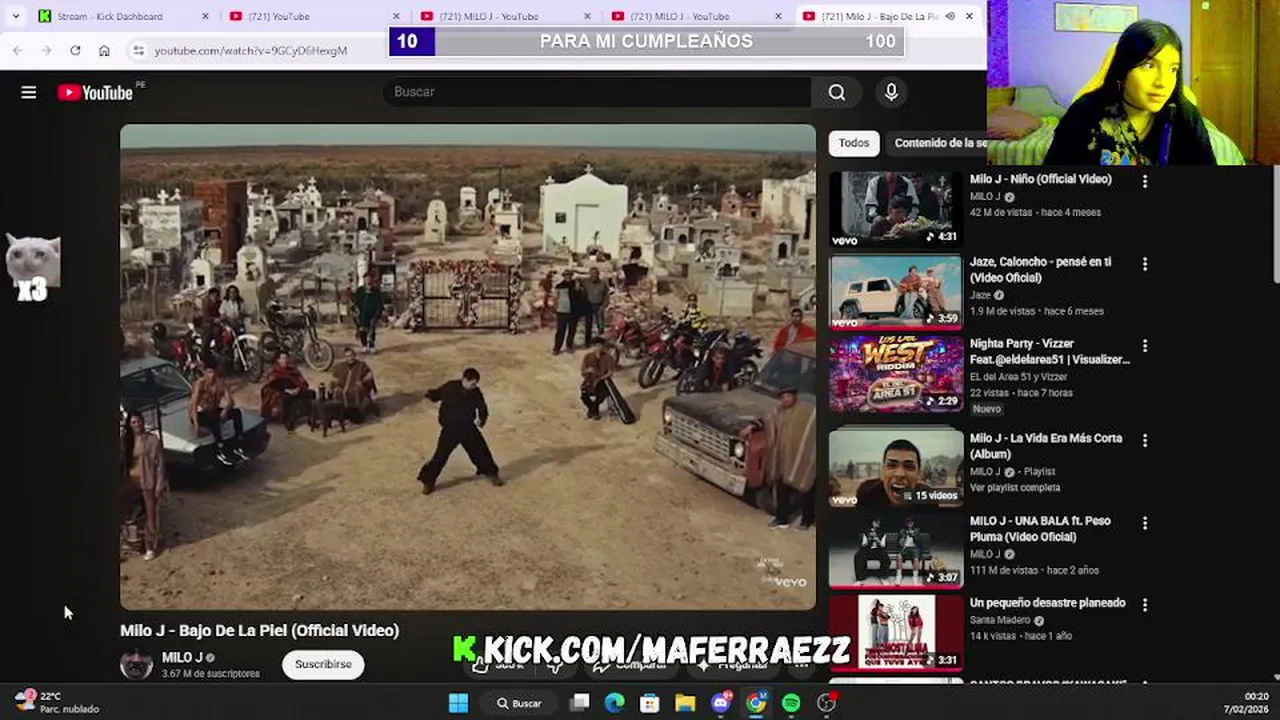Open Chrome icon on taskbar
Image resolution: width=1280 pixels, height=720 pixels.
pyautogui.click(x=756, y=703)
